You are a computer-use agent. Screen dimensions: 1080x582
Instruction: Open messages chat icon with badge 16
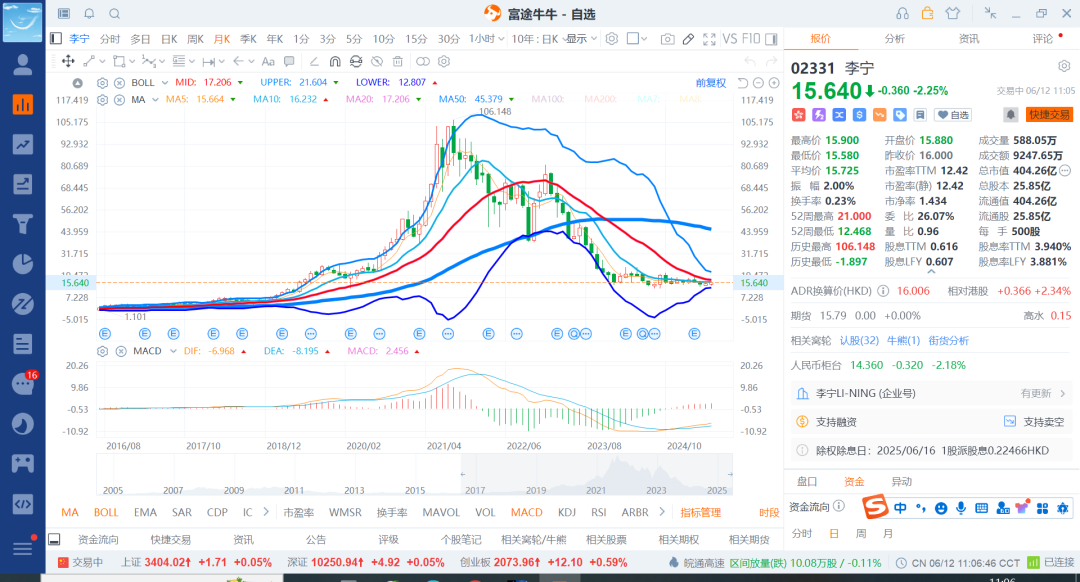point(23,384)
